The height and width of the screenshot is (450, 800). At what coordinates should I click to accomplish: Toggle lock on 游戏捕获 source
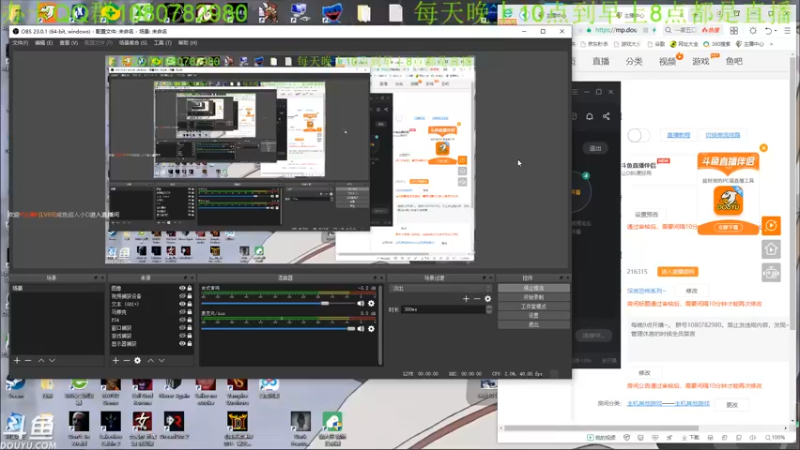pyautogui.click(x=189, y=336)
